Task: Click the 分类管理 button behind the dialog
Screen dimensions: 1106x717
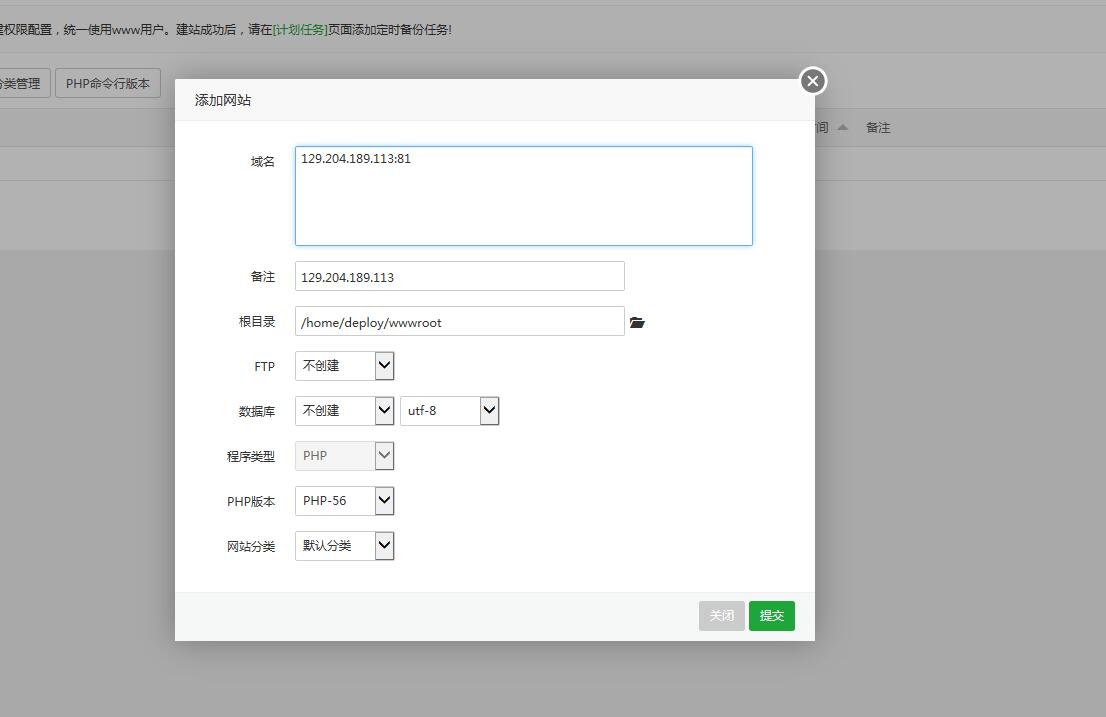Action: click(x=20, y=84)
